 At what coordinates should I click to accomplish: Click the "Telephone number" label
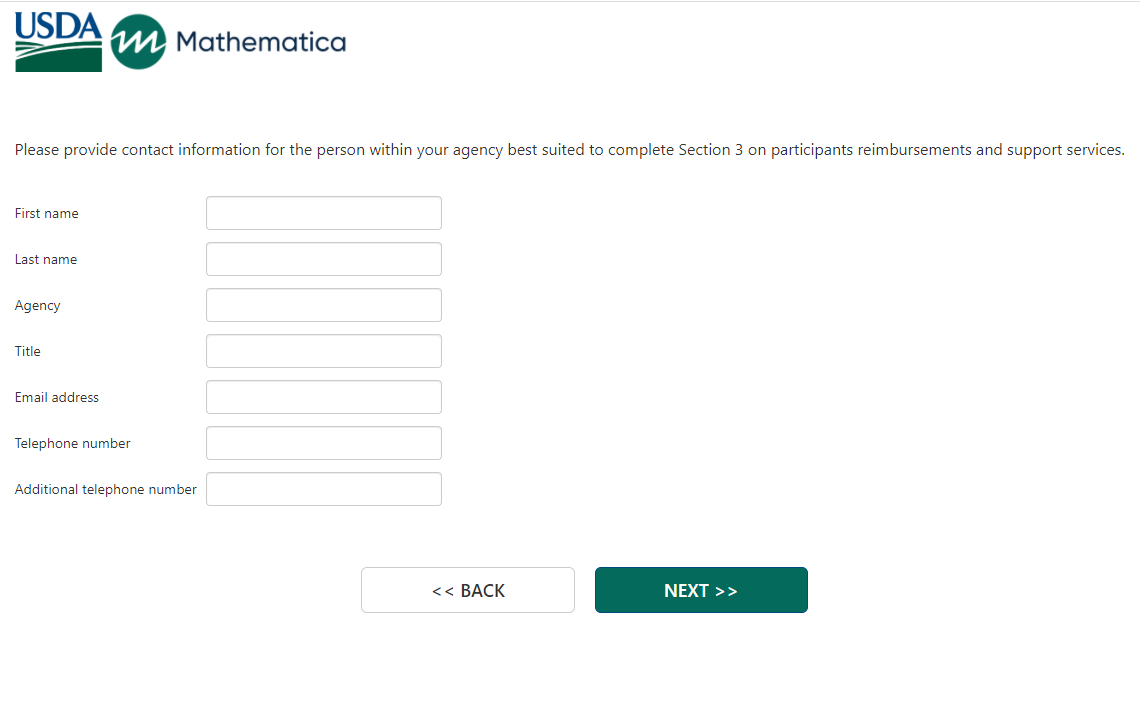pyautogui.click(x=73, y=443)
